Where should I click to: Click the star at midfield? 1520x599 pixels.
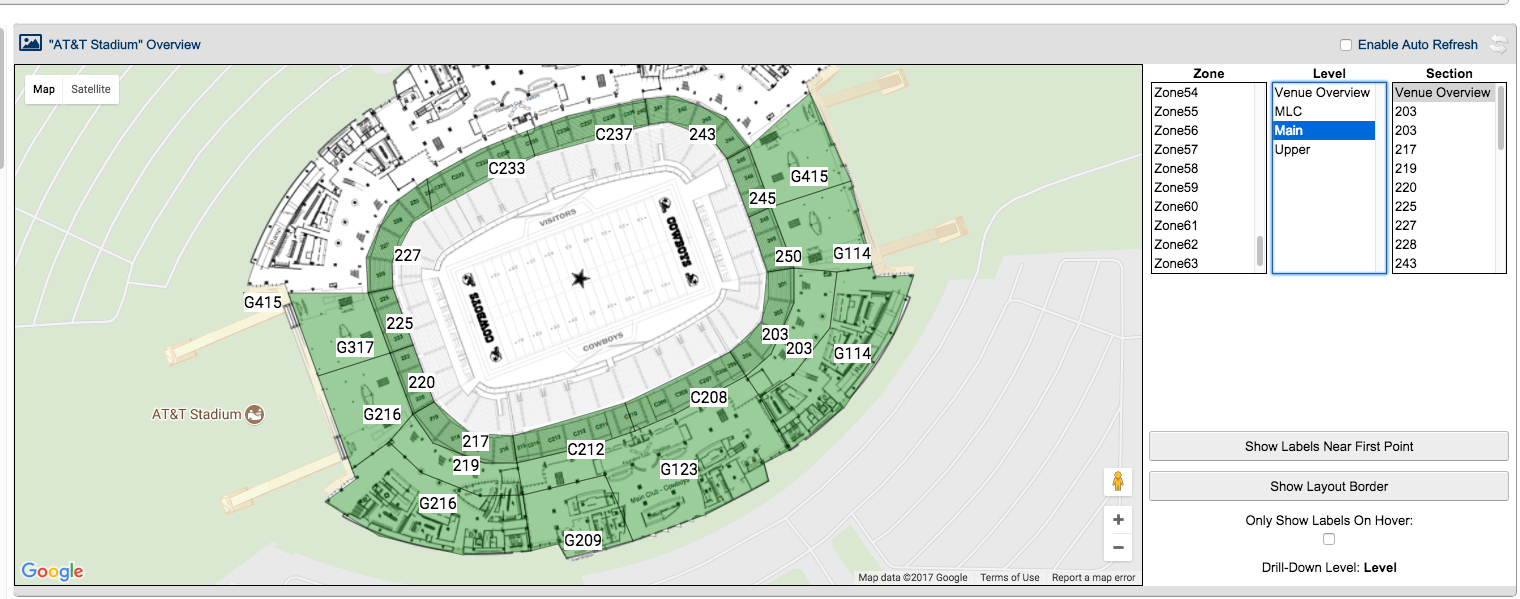578,279
